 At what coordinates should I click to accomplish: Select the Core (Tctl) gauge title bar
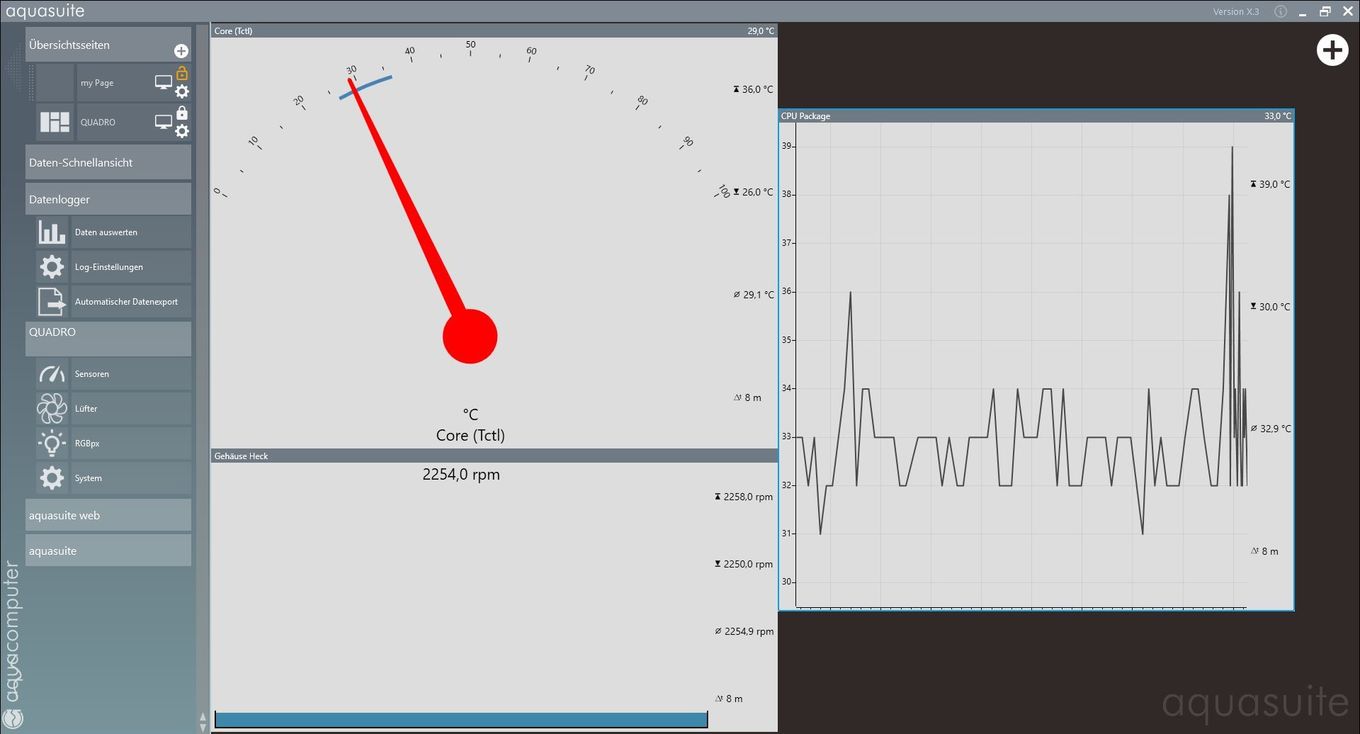pyautogui.click(x=494, y=31)
